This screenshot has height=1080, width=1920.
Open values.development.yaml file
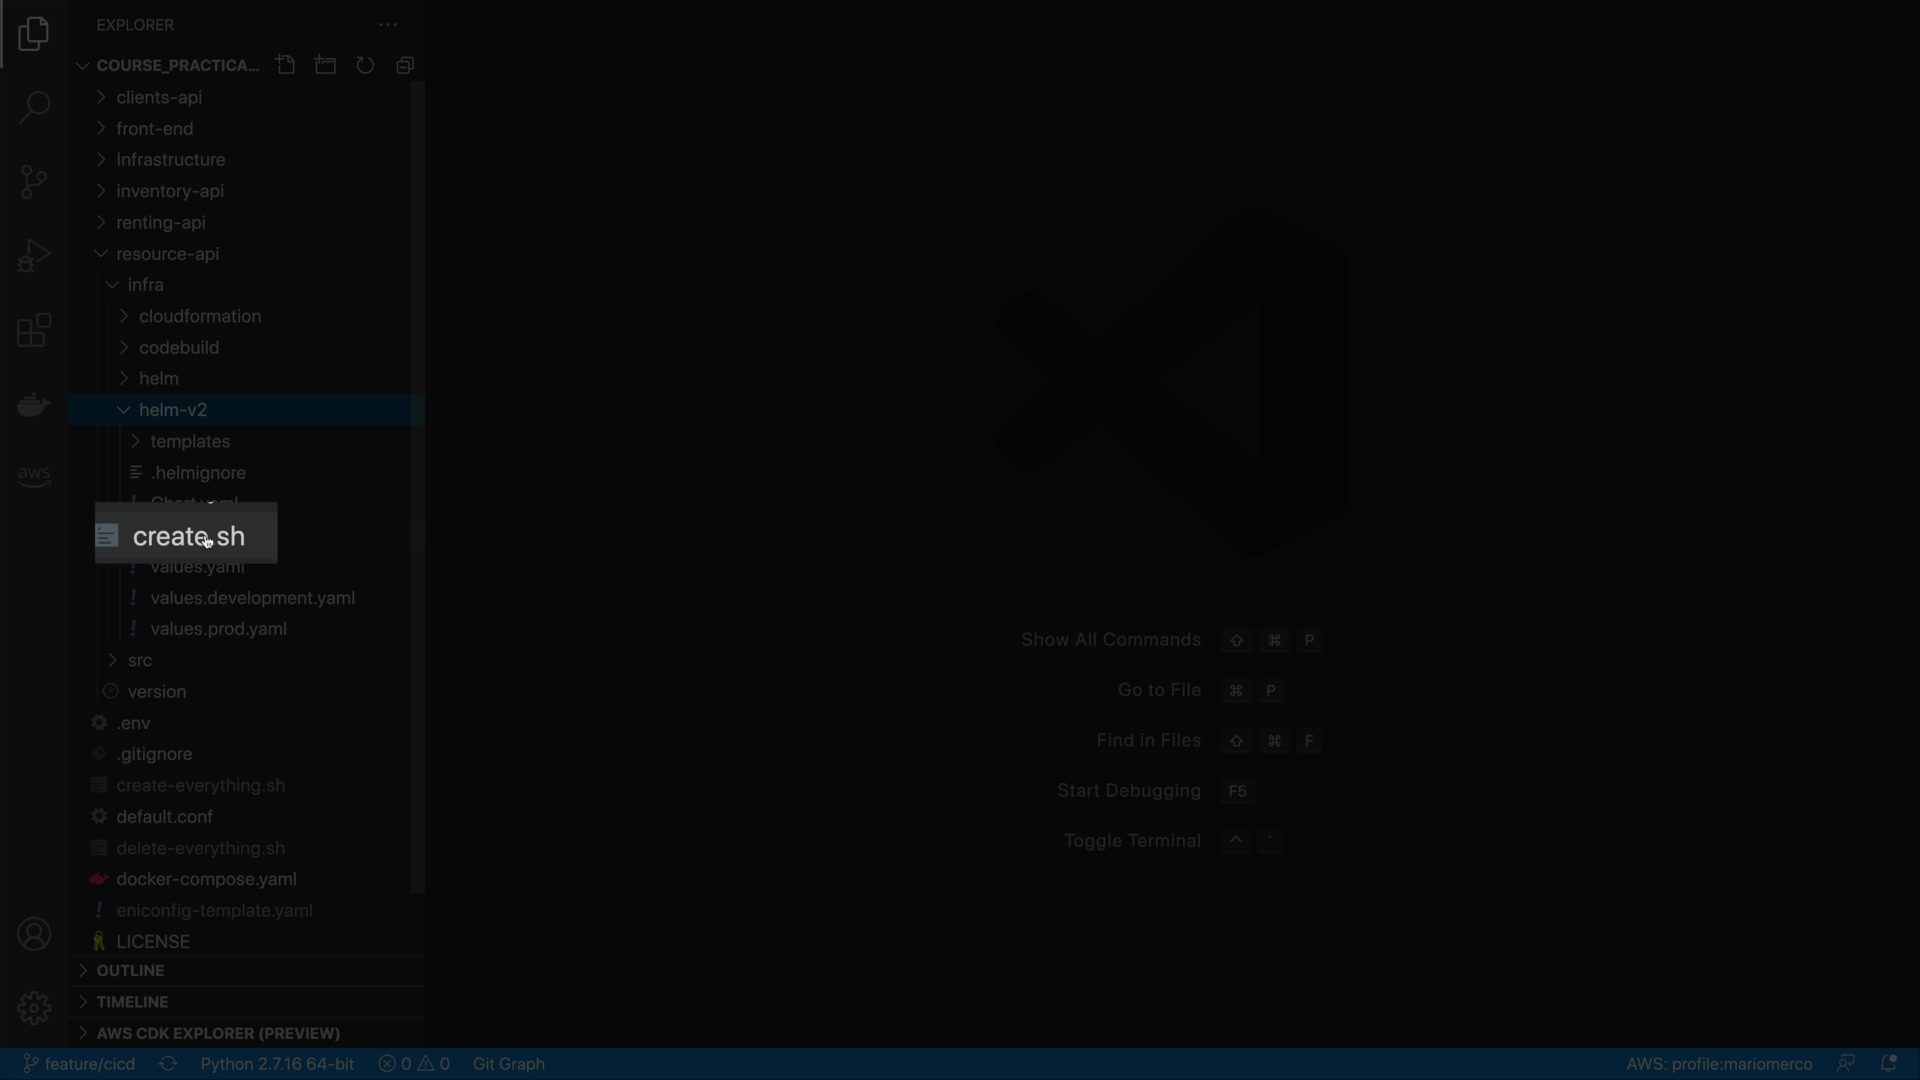point(252,598)
